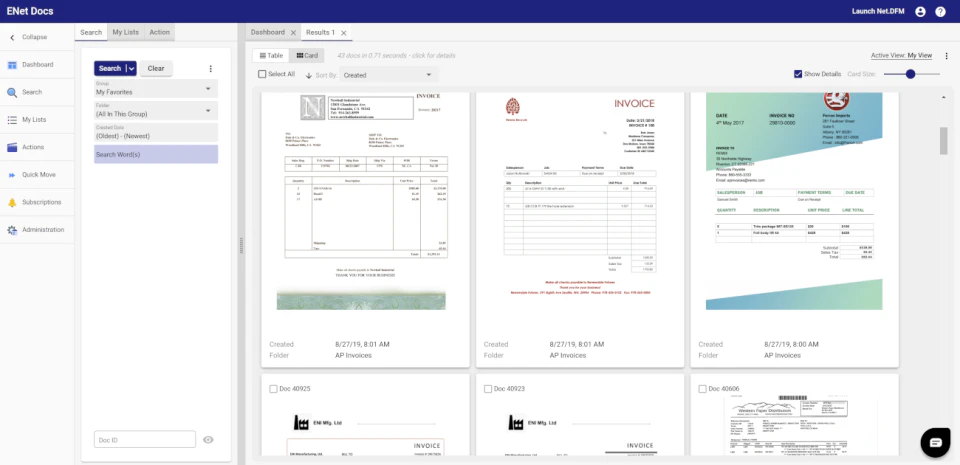
Task: Open the Subscriptions bell icon
Action: click(12, 203)
